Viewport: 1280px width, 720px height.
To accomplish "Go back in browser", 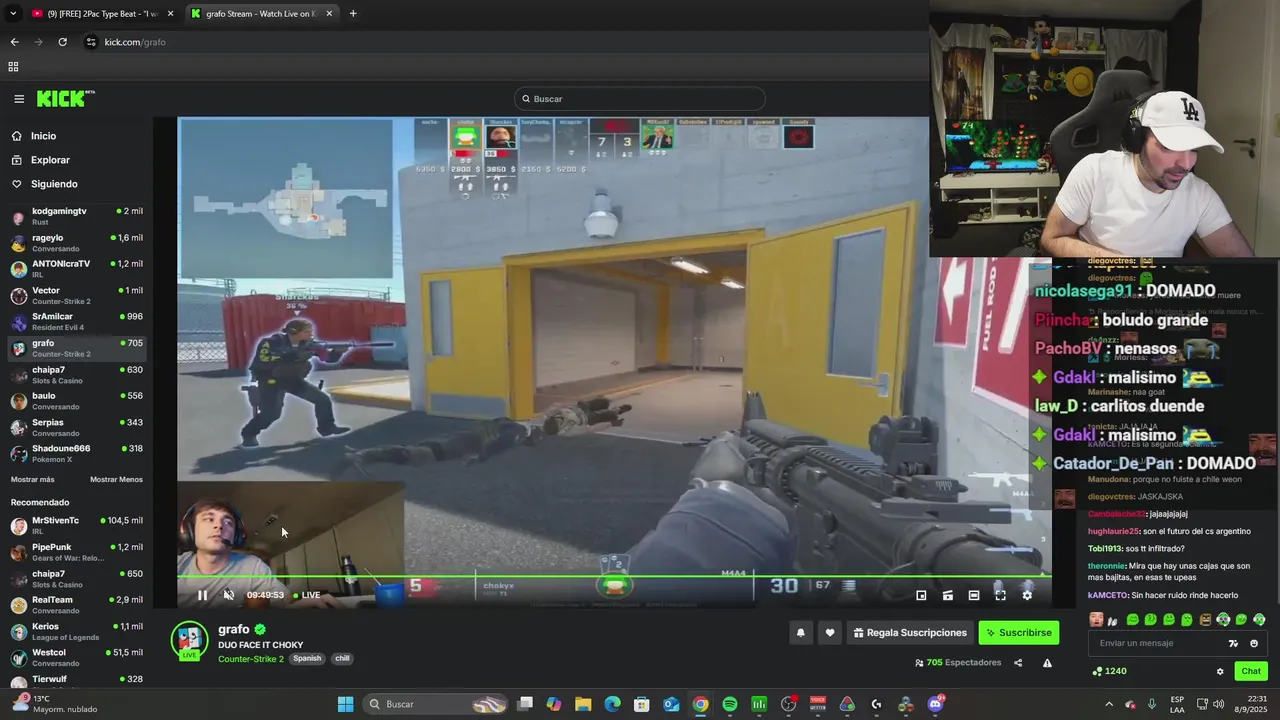I will 14,42.
